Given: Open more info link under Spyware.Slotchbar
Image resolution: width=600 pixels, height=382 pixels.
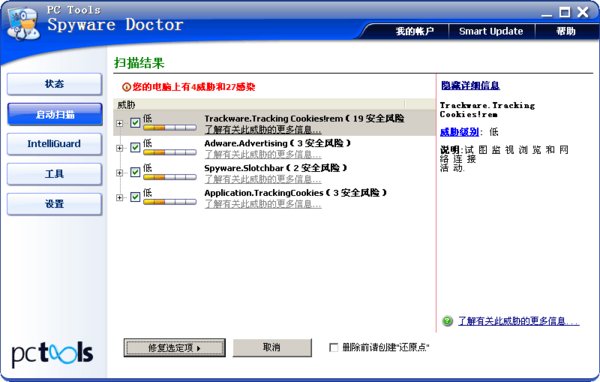Looking at the screenshot, I should click(263, 179).
